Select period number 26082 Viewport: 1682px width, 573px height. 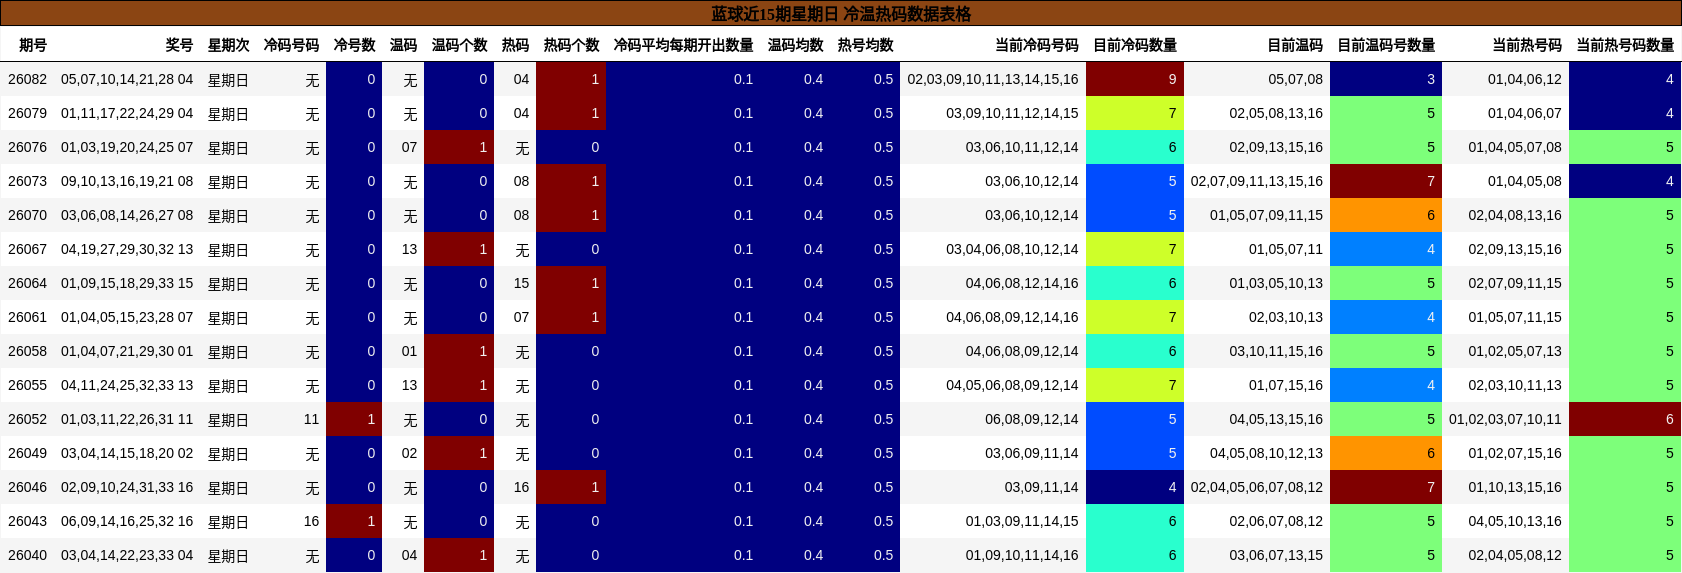click(27, 79)
